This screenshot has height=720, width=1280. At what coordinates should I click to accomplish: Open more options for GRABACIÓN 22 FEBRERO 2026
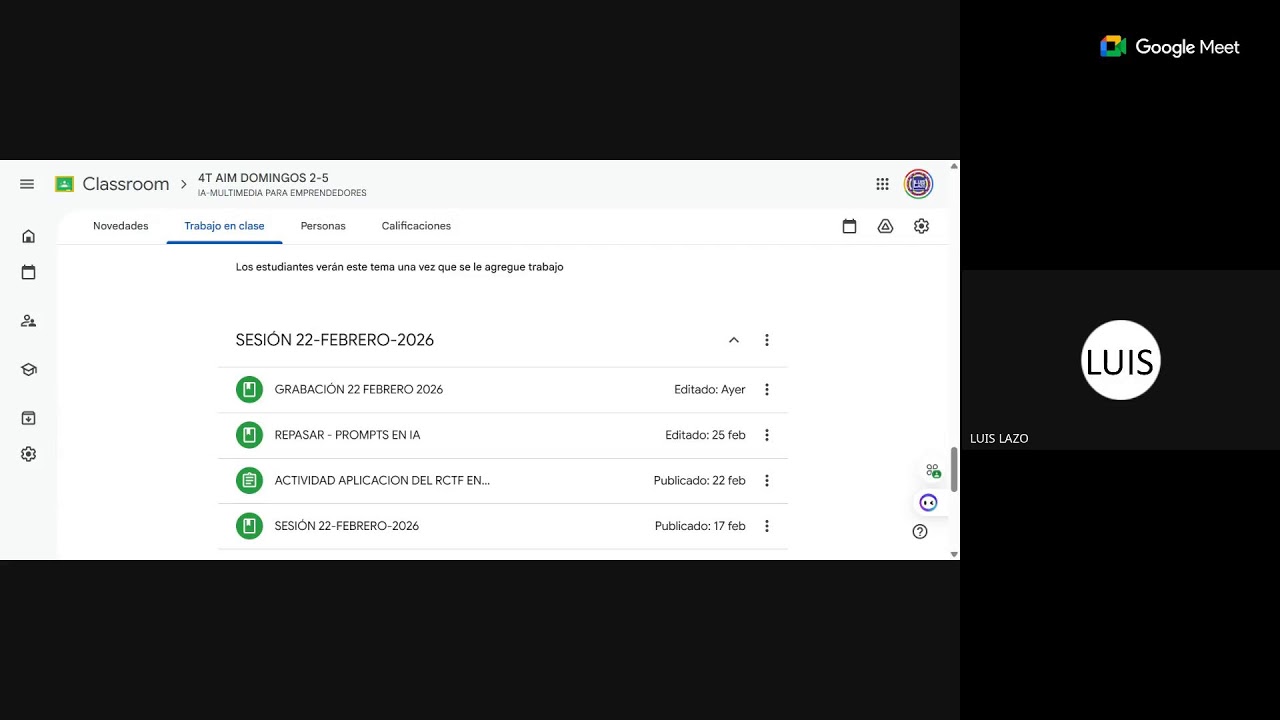(x=767, y=389)
